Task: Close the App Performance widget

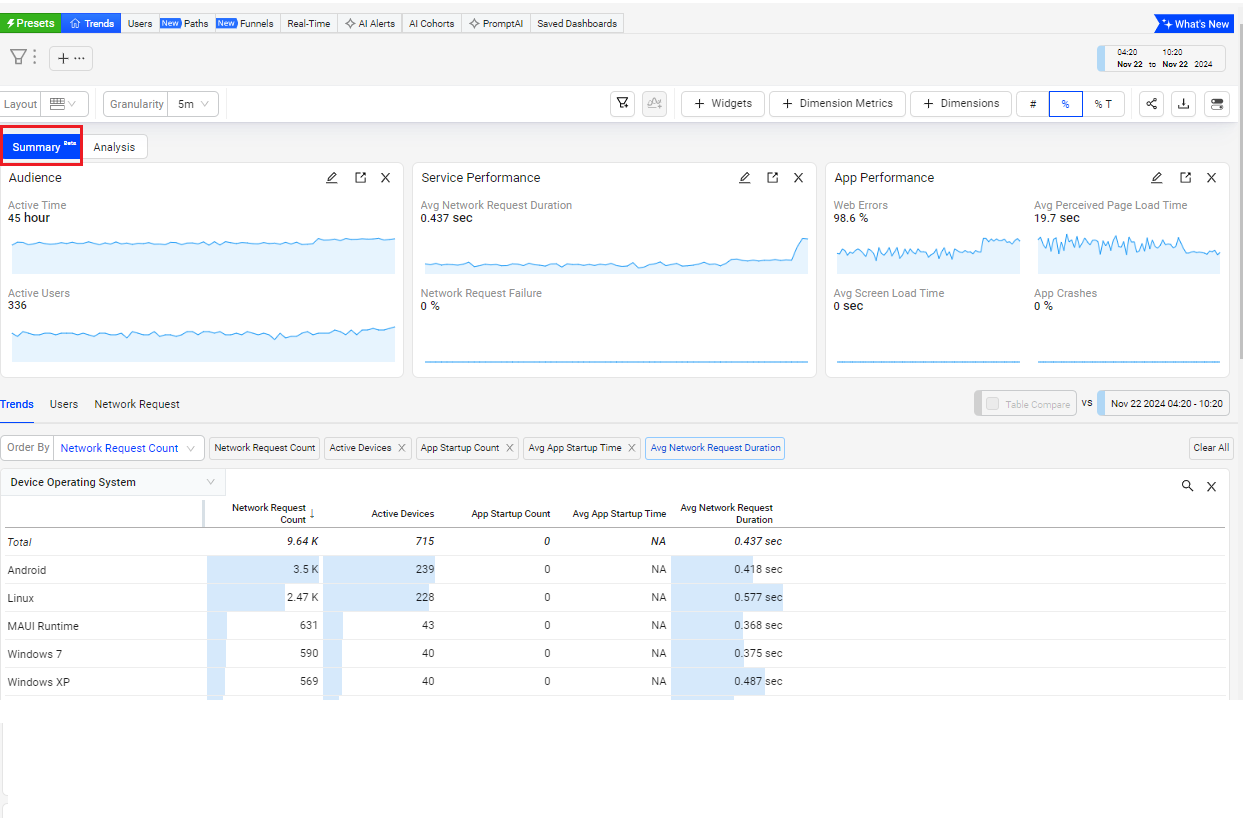Action: click(x=1211, y=178)
